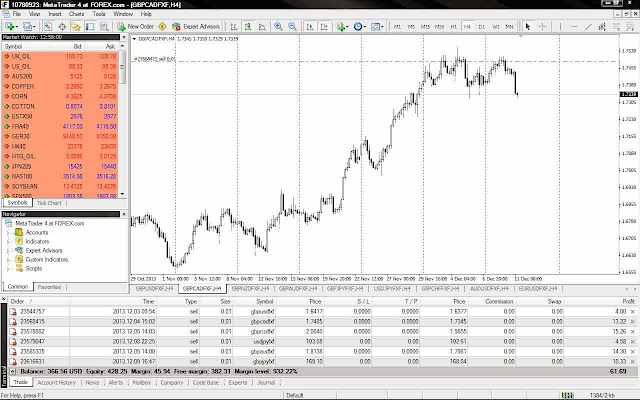The height and width of the screenshot is (400, 640).
Task: Close the Market Watch panel
Action: 123,37
